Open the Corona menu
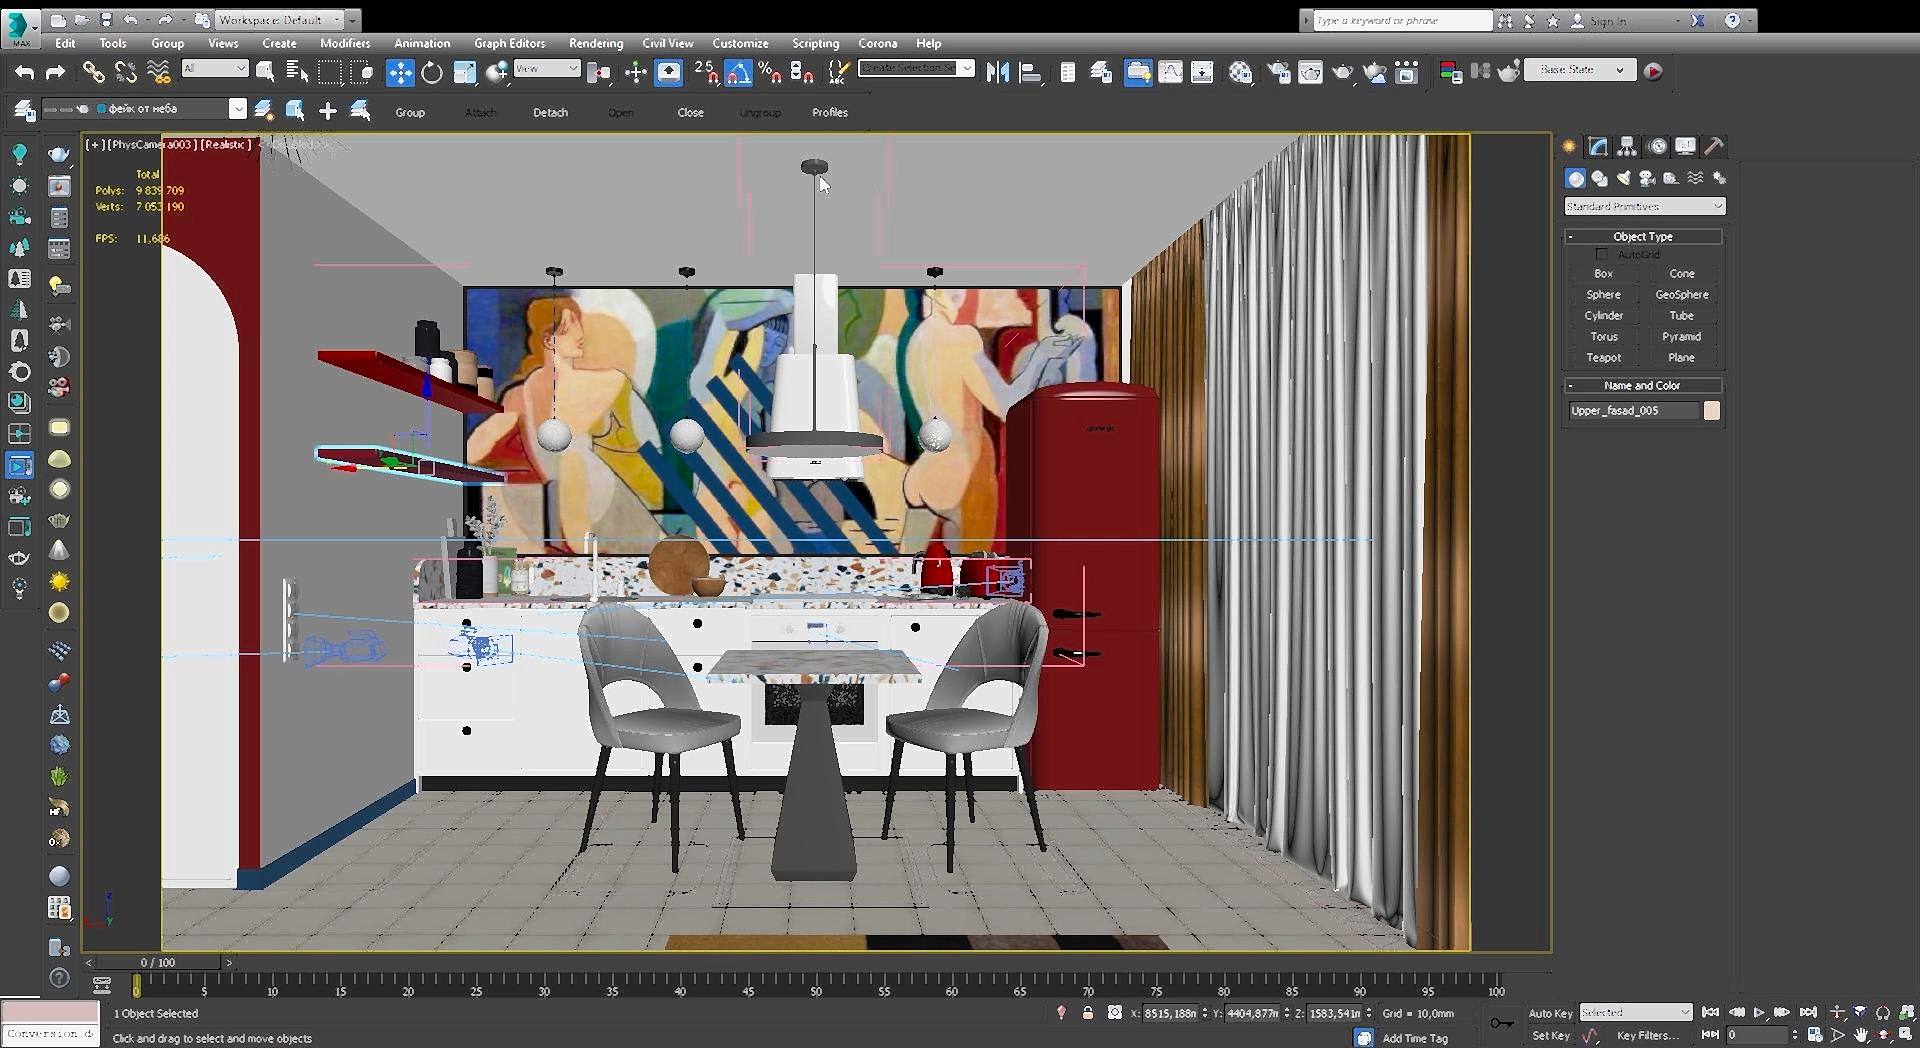1920x1048 pixels. [877, 43]
